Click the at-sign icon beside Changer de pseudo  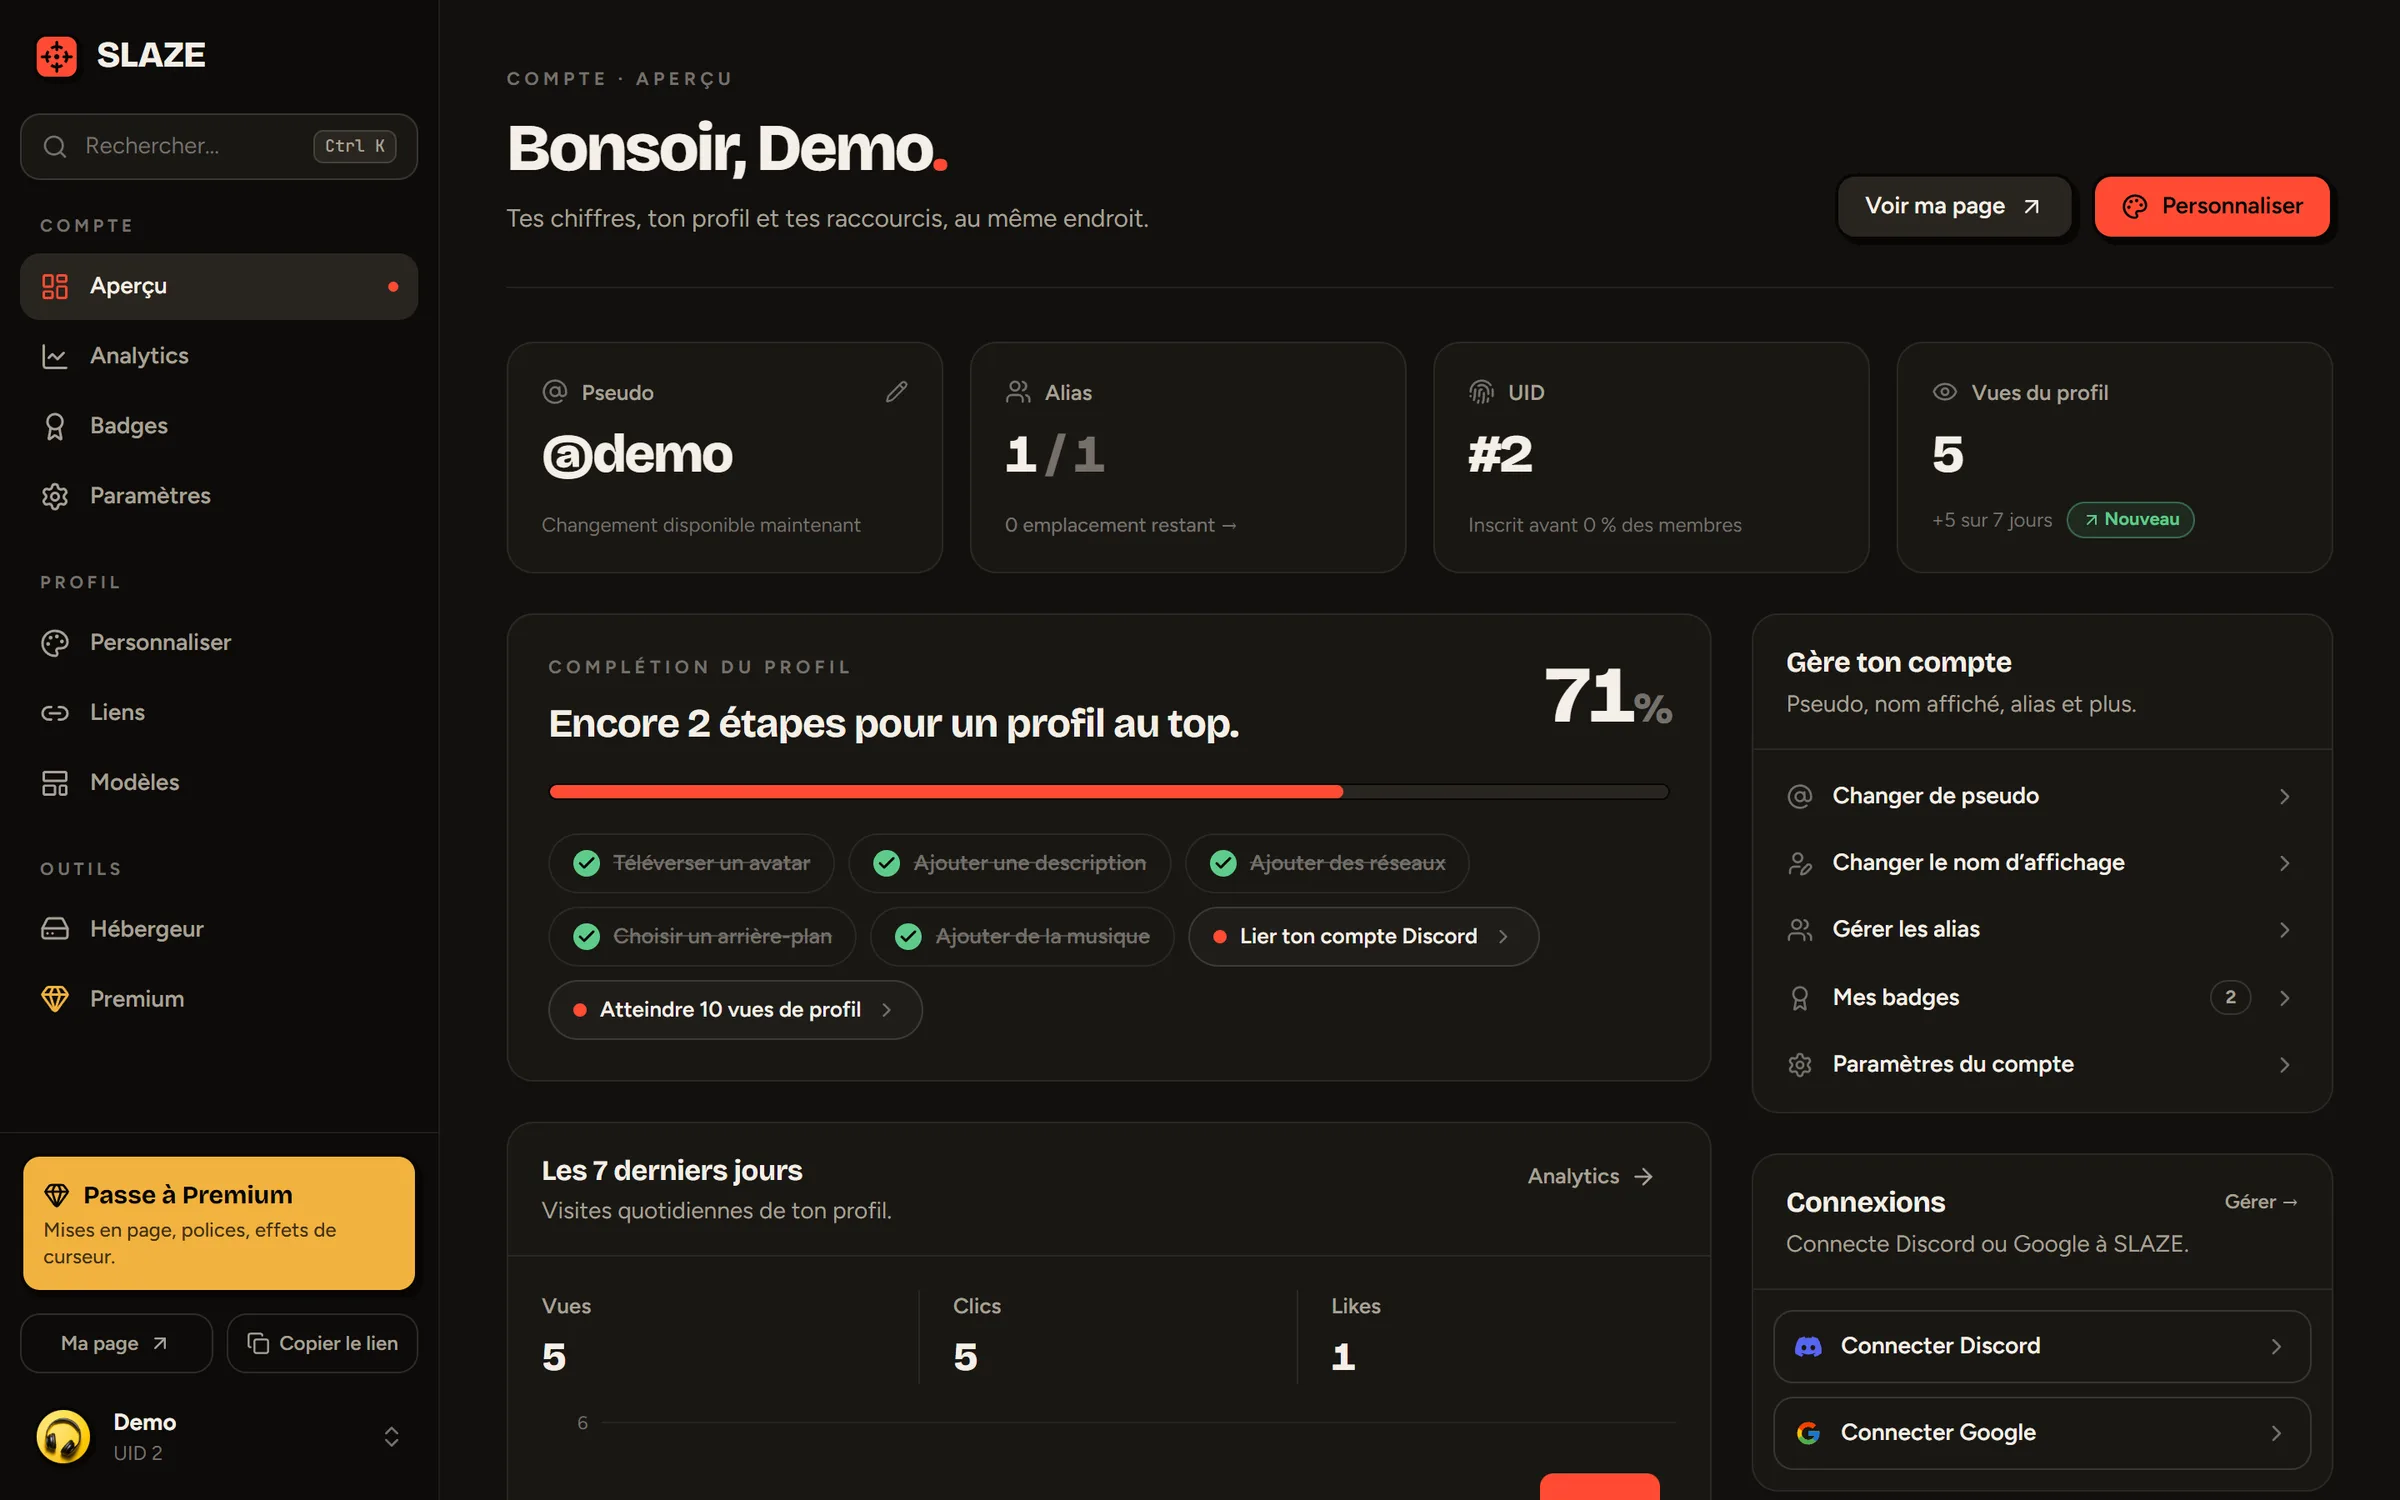[1800, 797]
